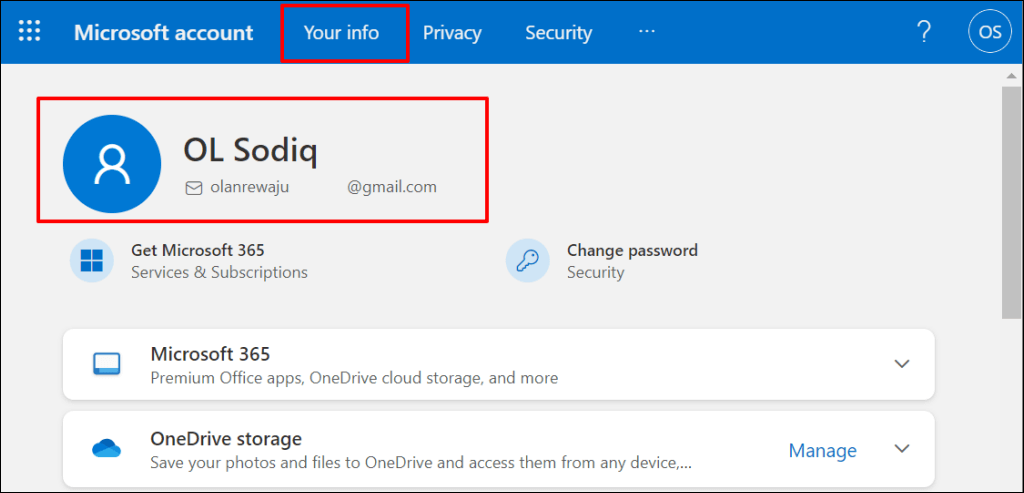This screenshot has width=1024, height=493.
Task: Open the OS account avatar menu
Action: tap(989, 32)
